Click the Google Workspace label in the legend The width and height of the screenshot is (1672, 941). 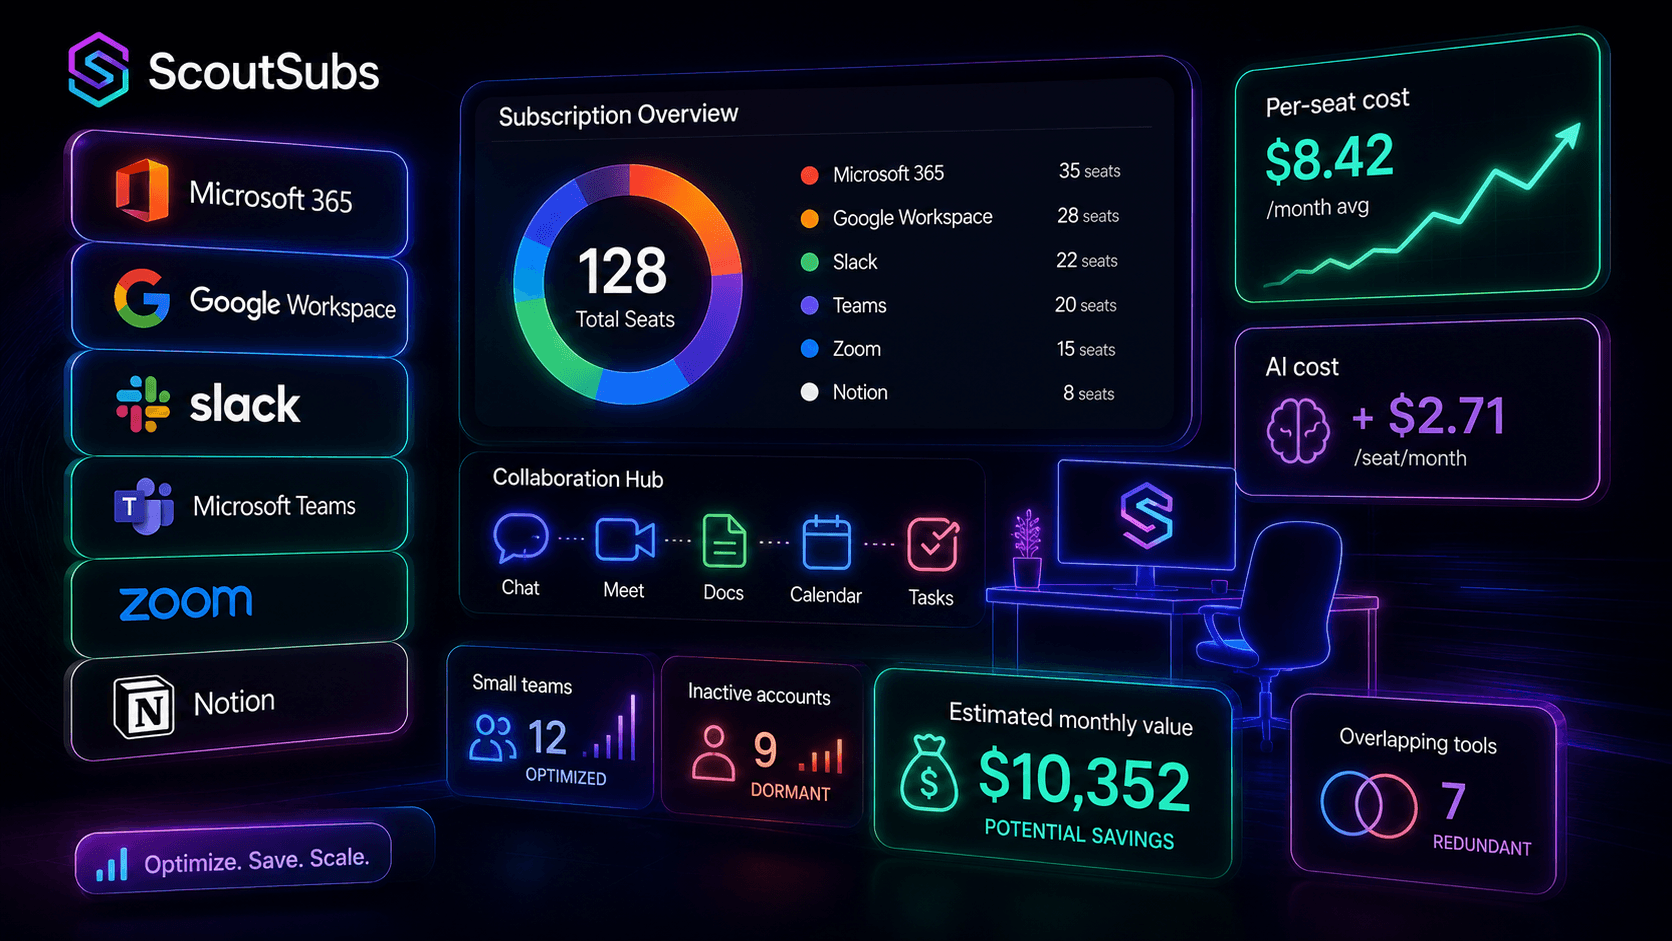(913, 218)
